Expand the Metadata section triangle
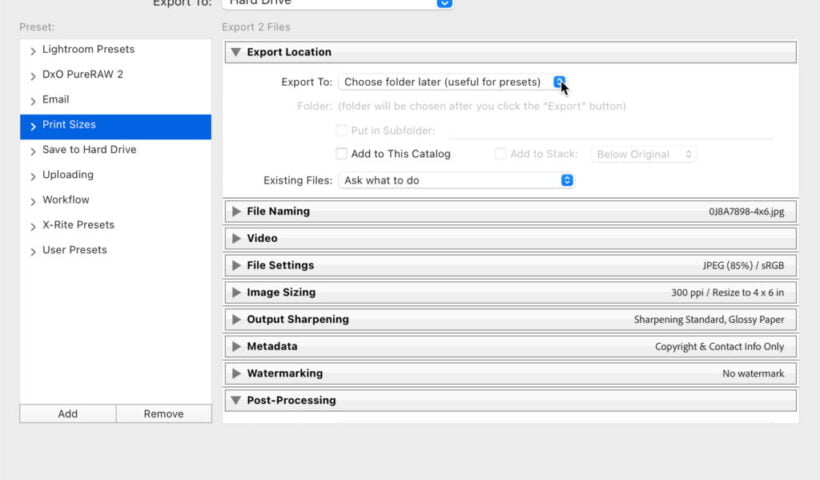This screenshot has width=820, height=480. [236, 346]
